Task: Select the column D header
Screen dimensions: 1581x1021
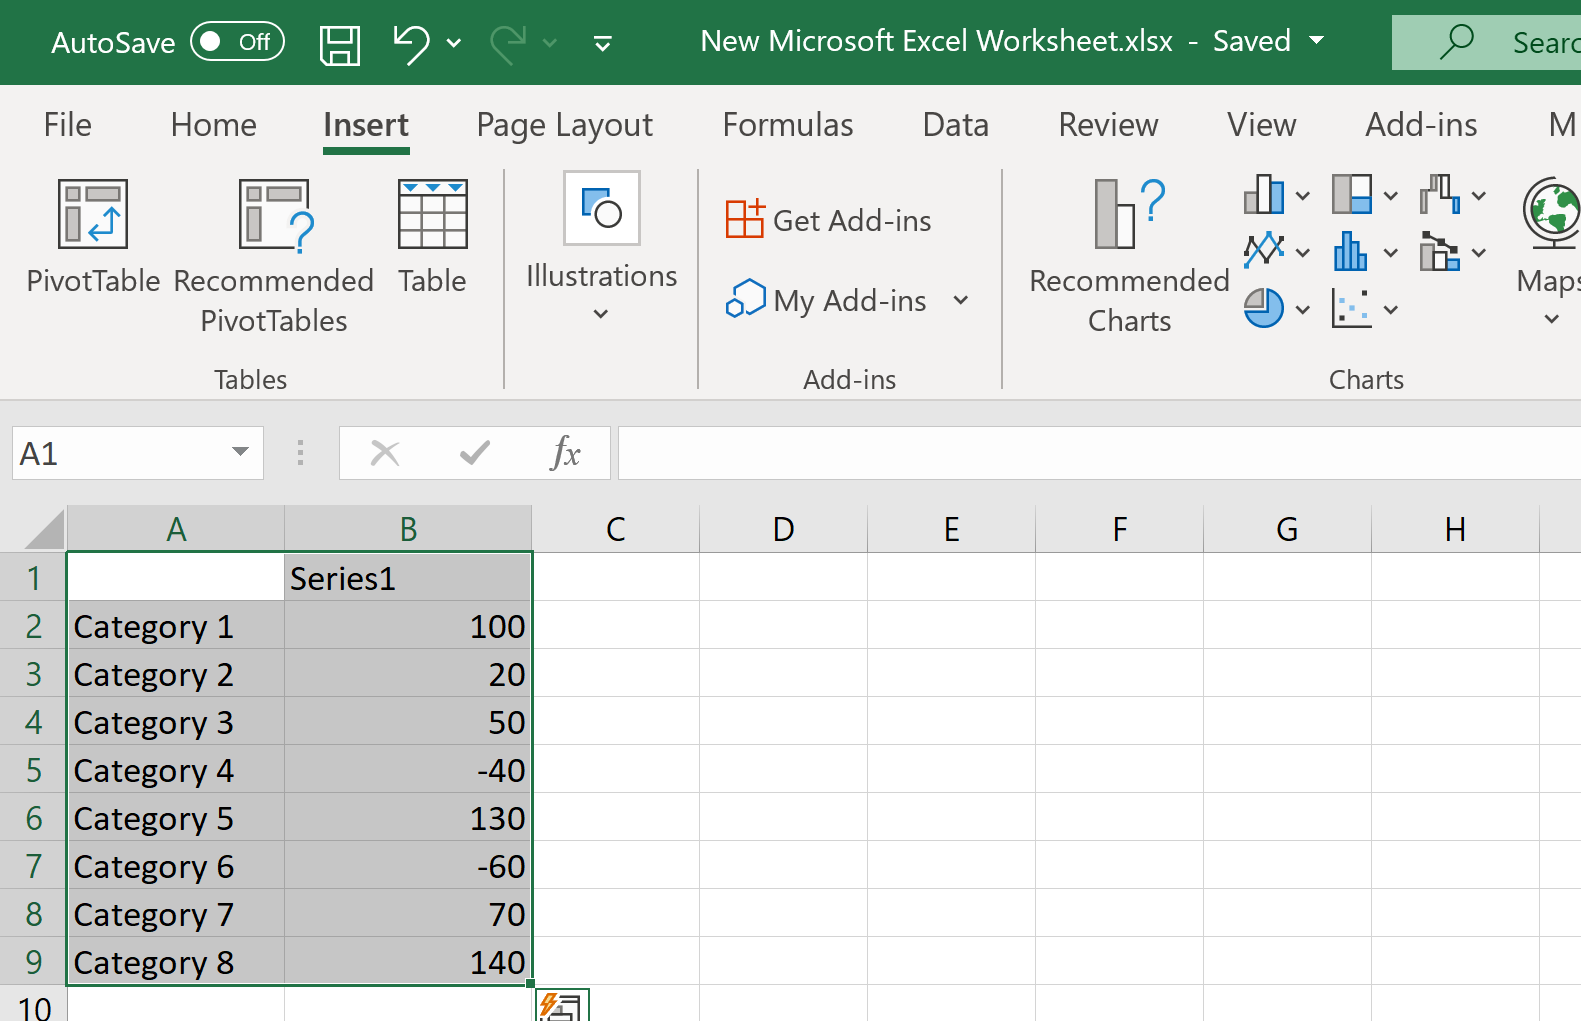Action: (x=783, y=529)
